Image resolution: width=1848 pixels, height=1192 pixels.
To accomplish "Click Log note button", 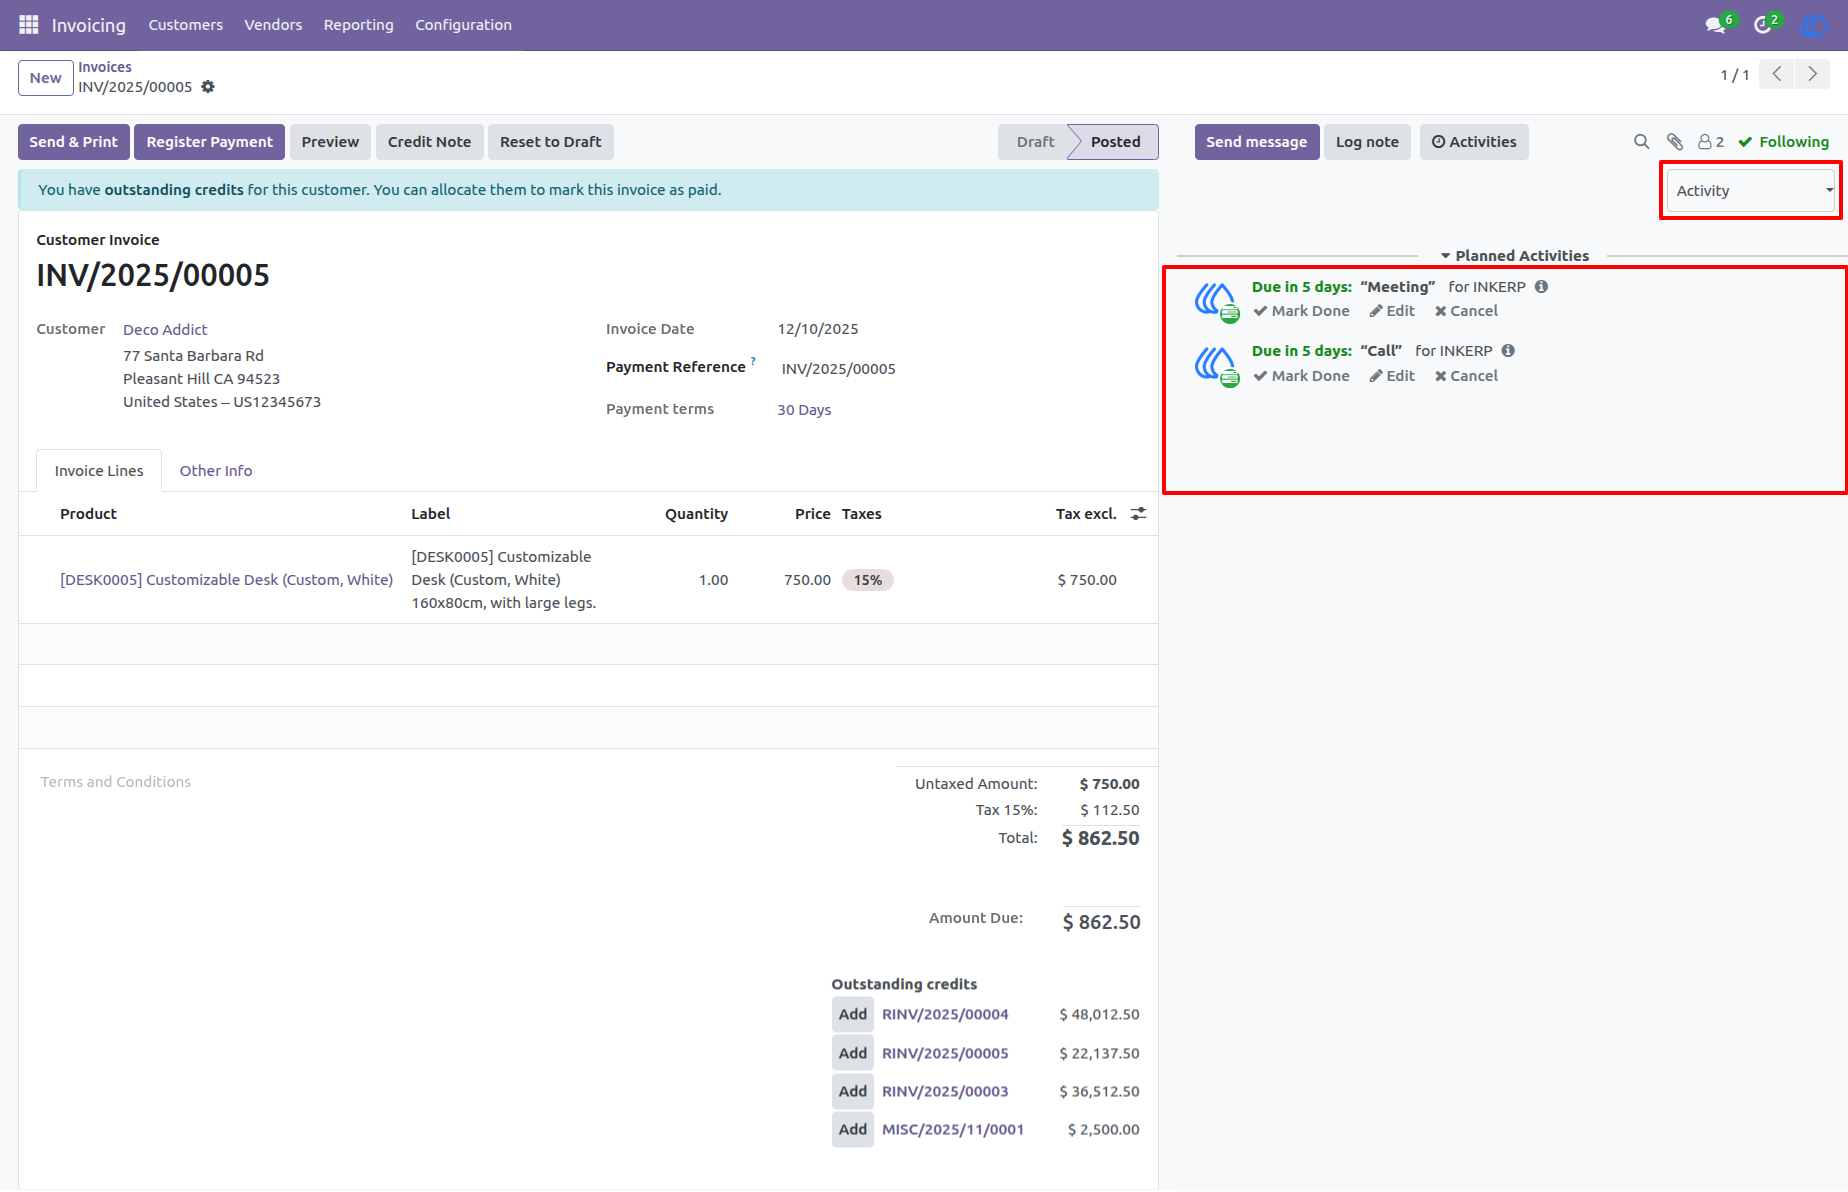I will tap(1368, 142).
